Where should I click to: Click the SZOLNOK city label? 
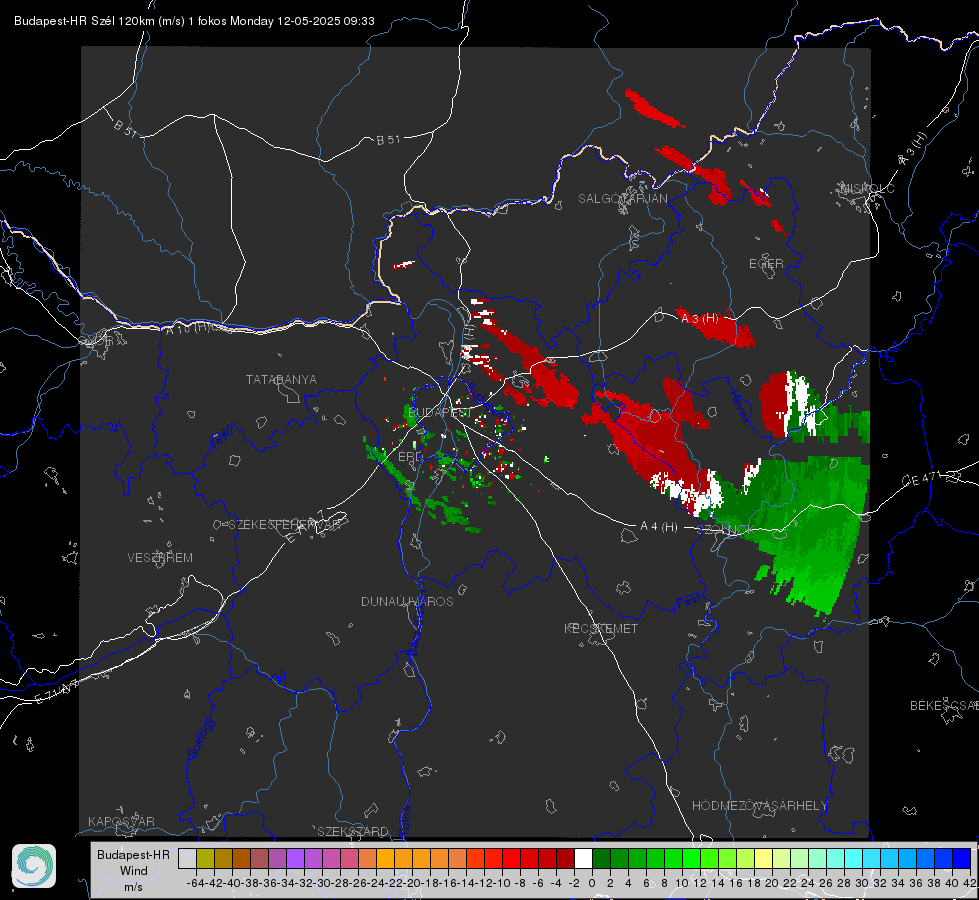pyautogui.click(x=725, y=529)
